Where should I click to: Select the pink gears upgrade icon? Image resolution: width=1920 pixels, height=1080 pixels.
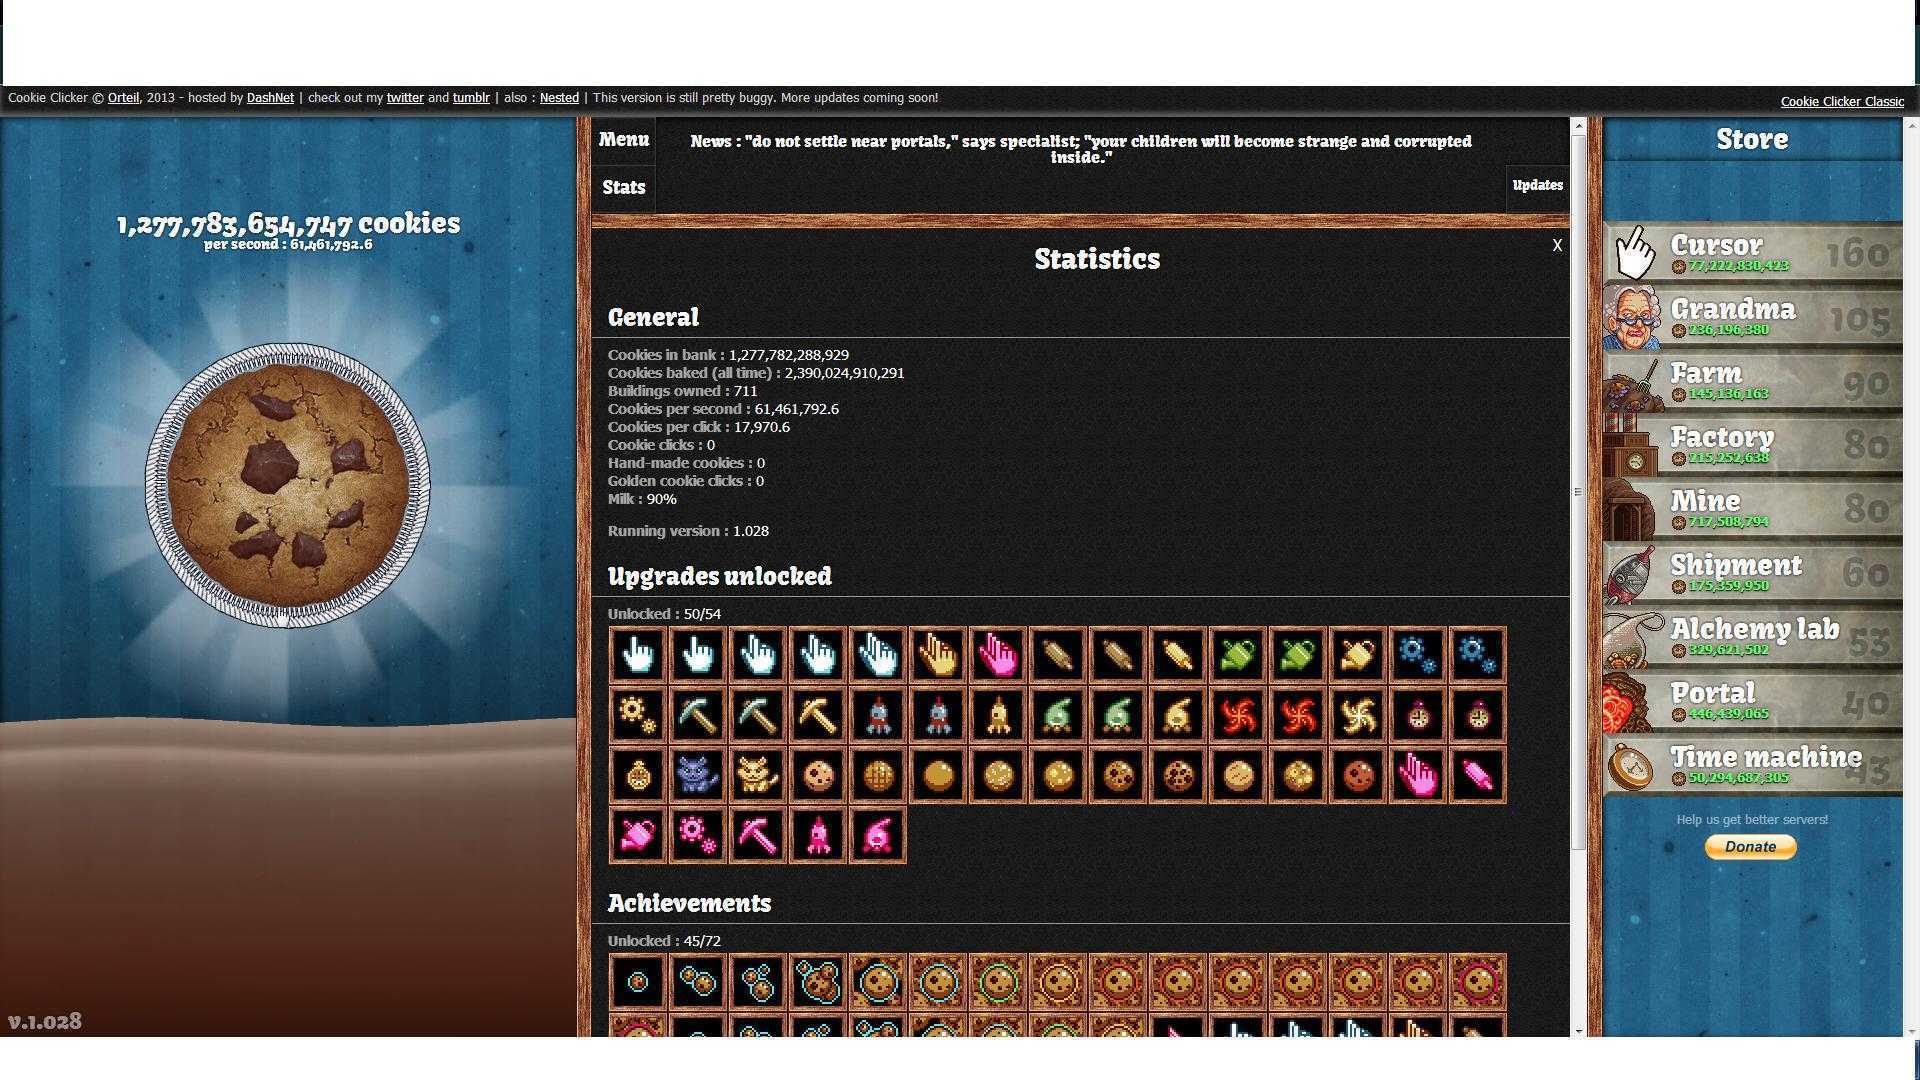point(698,836)
